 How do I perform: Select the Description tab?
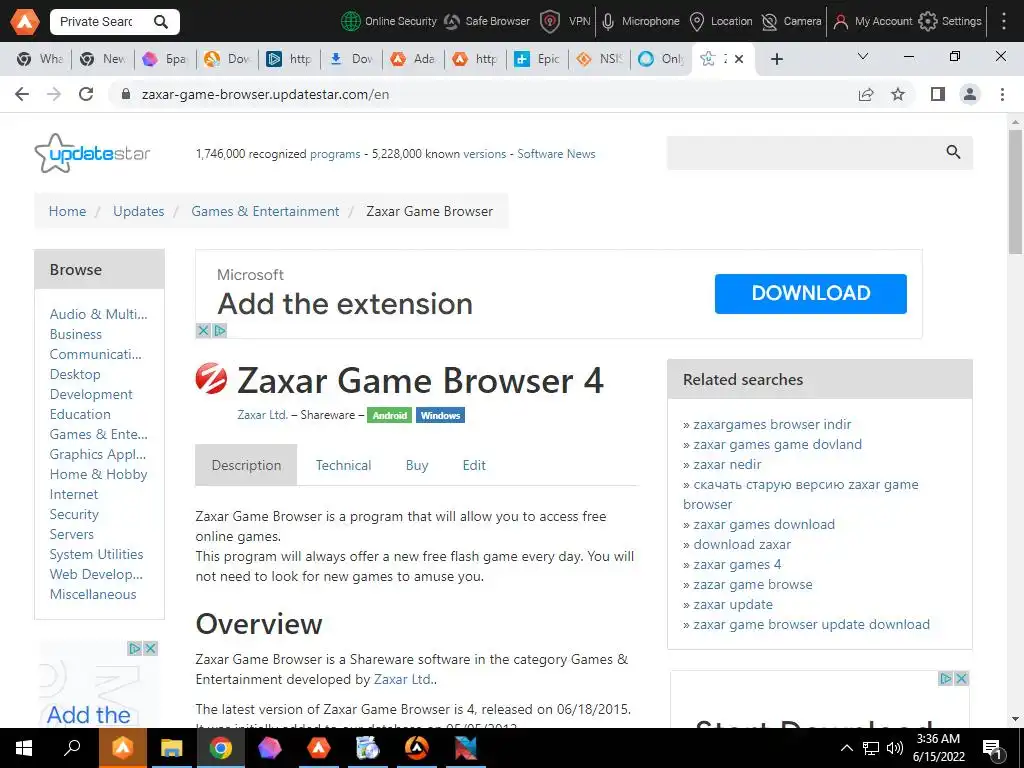246,465
